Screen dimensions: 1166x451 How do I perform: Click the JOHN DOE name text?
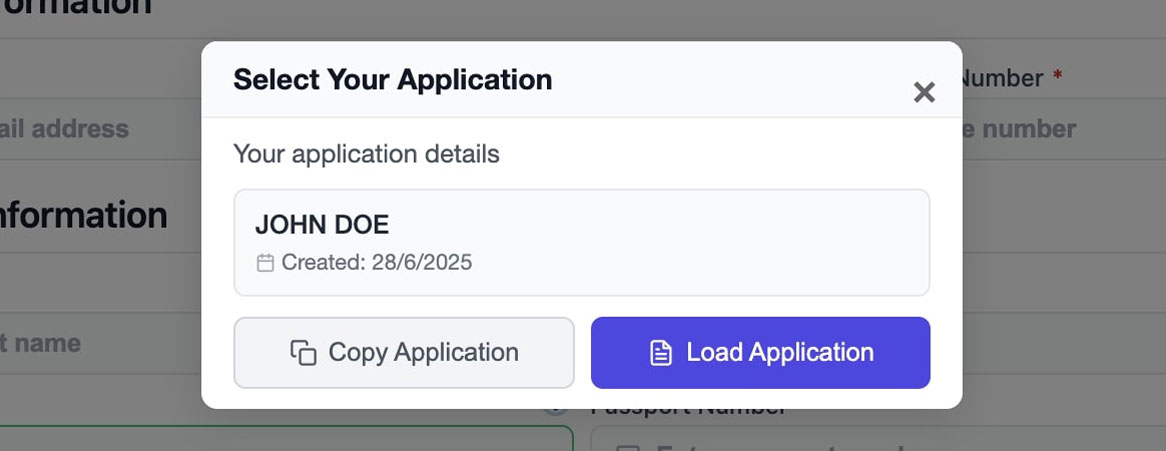click(322, 224)
